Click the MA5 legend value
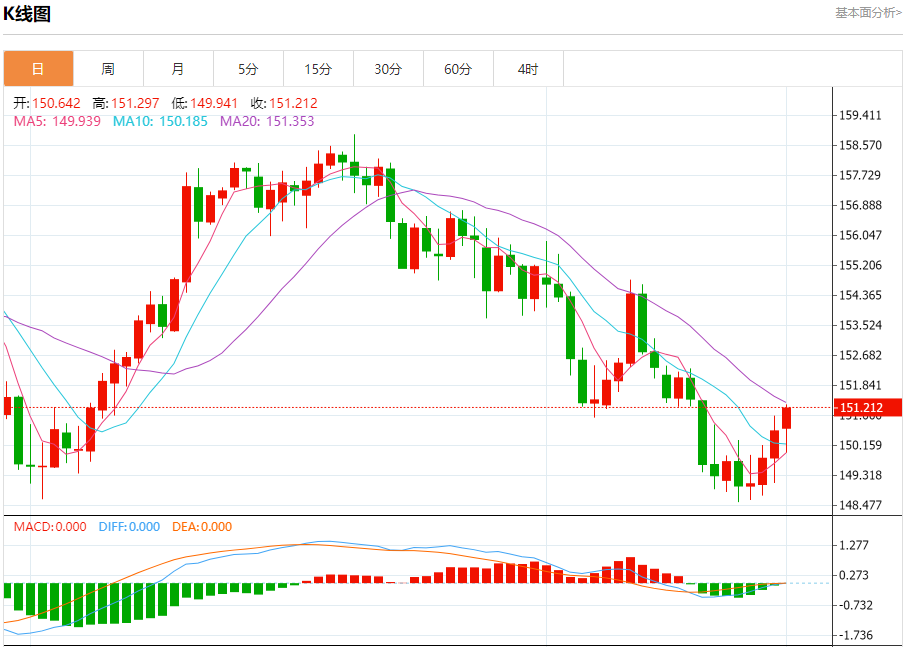The image size is (908, 647). click(x=56, y=121)
